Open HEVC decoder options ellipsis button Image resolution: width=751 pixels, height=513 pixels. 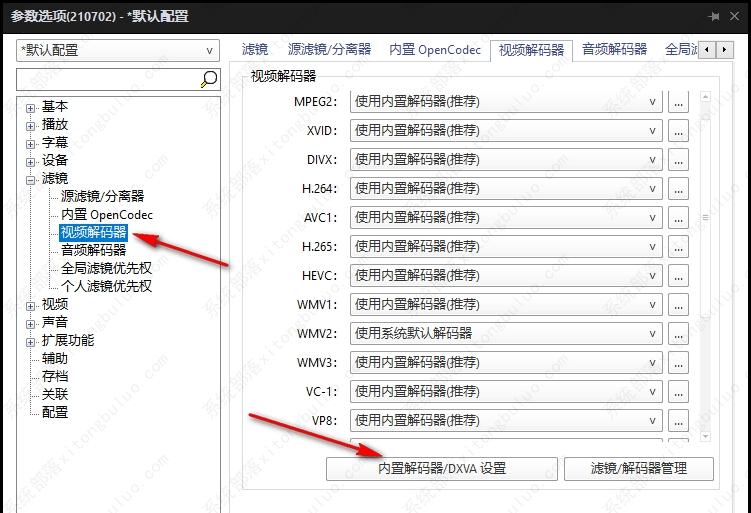678,276
